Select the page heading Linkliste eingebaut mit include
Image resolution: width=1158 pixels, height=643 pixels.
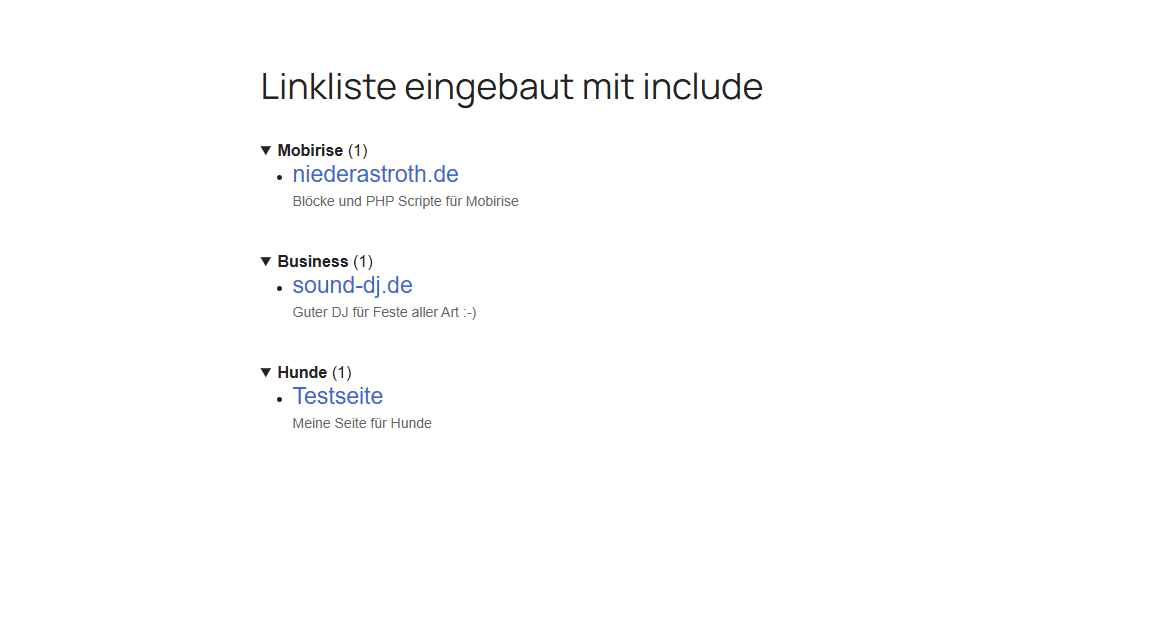click(511, 87)
